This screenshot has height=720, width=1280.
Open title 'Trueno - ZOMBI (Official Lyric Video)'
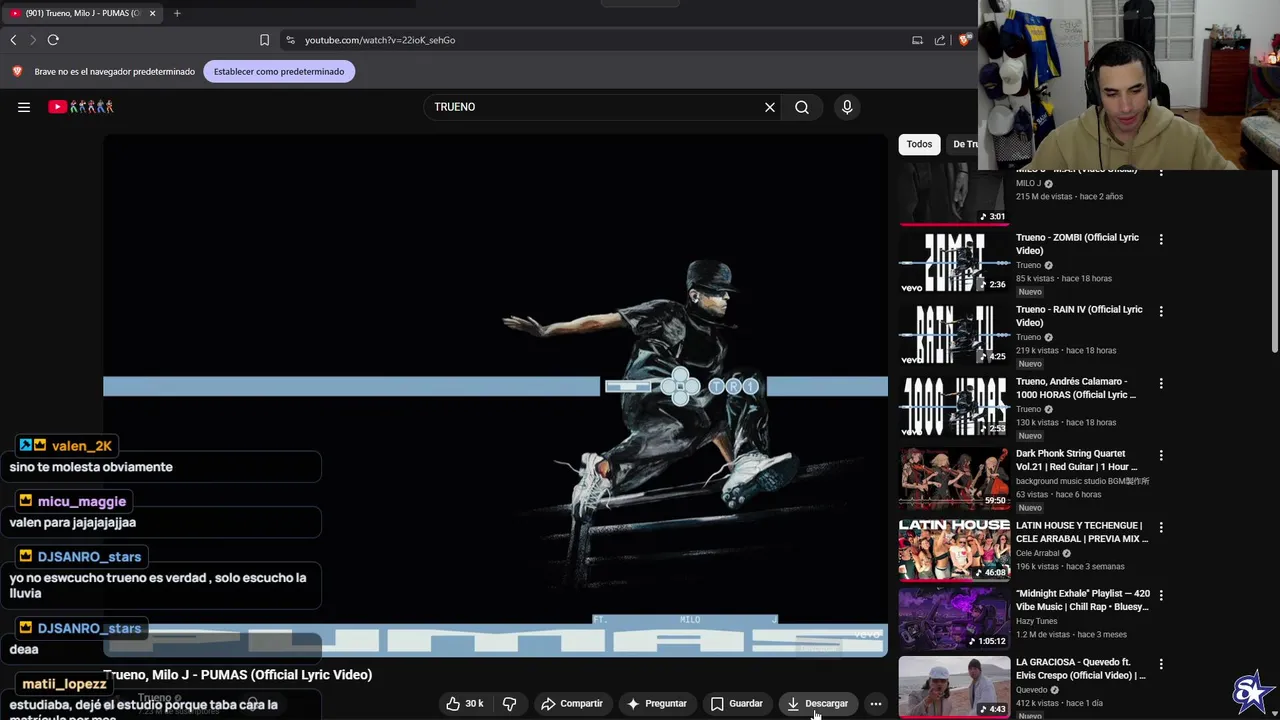click(1077, 244)
